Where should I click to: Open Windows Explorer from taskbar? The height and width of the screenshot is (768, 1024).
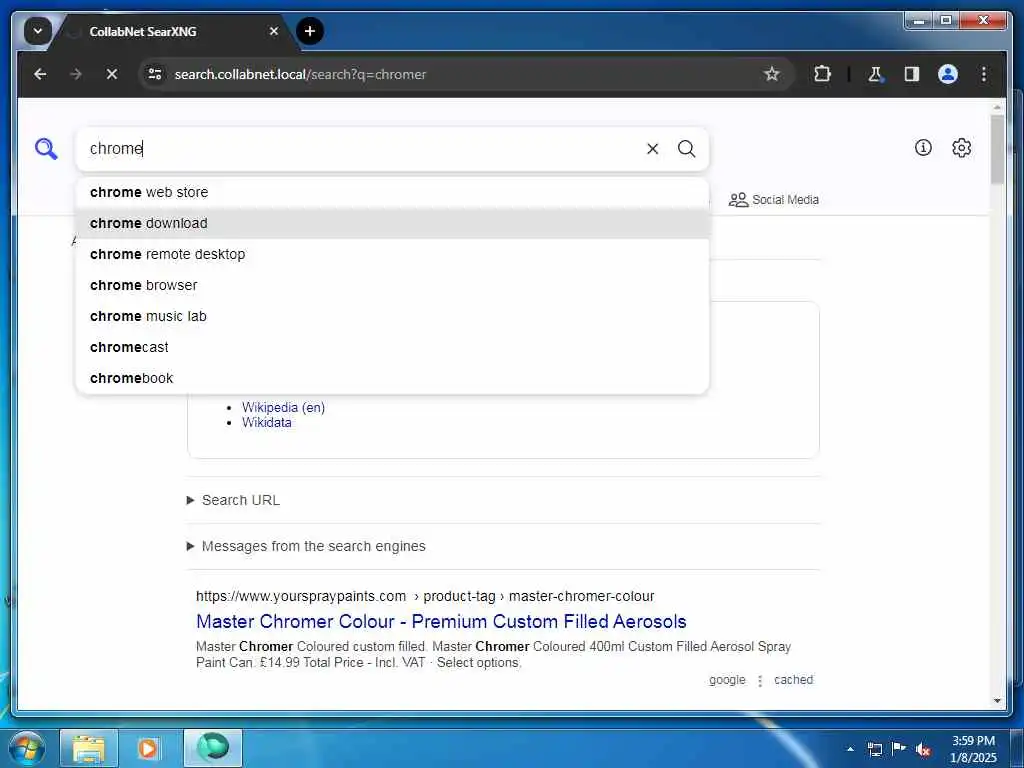[x=89, y=748]
